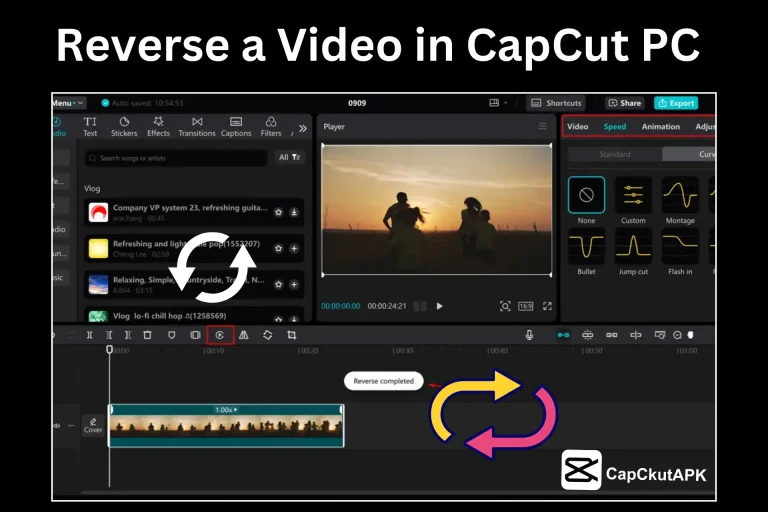Play the video in the Player
The width and height of the screenshot is (768, 512).
[x=439, y=306]
